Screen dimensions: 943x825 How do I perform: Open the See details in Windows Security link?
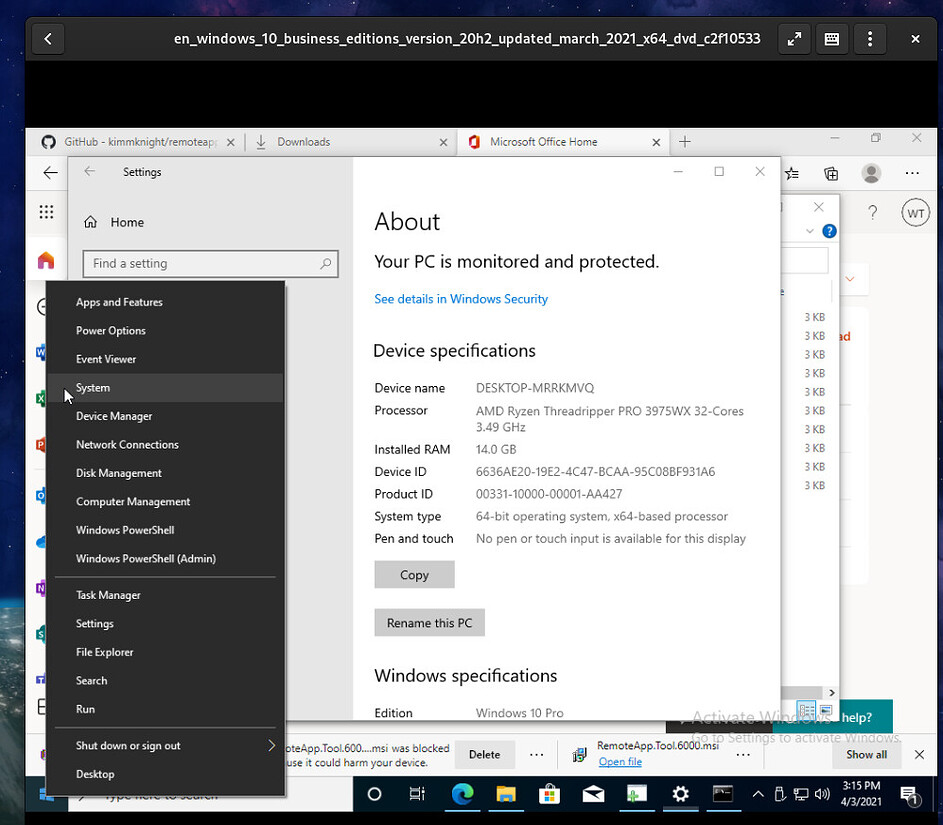tap(461, 298)
